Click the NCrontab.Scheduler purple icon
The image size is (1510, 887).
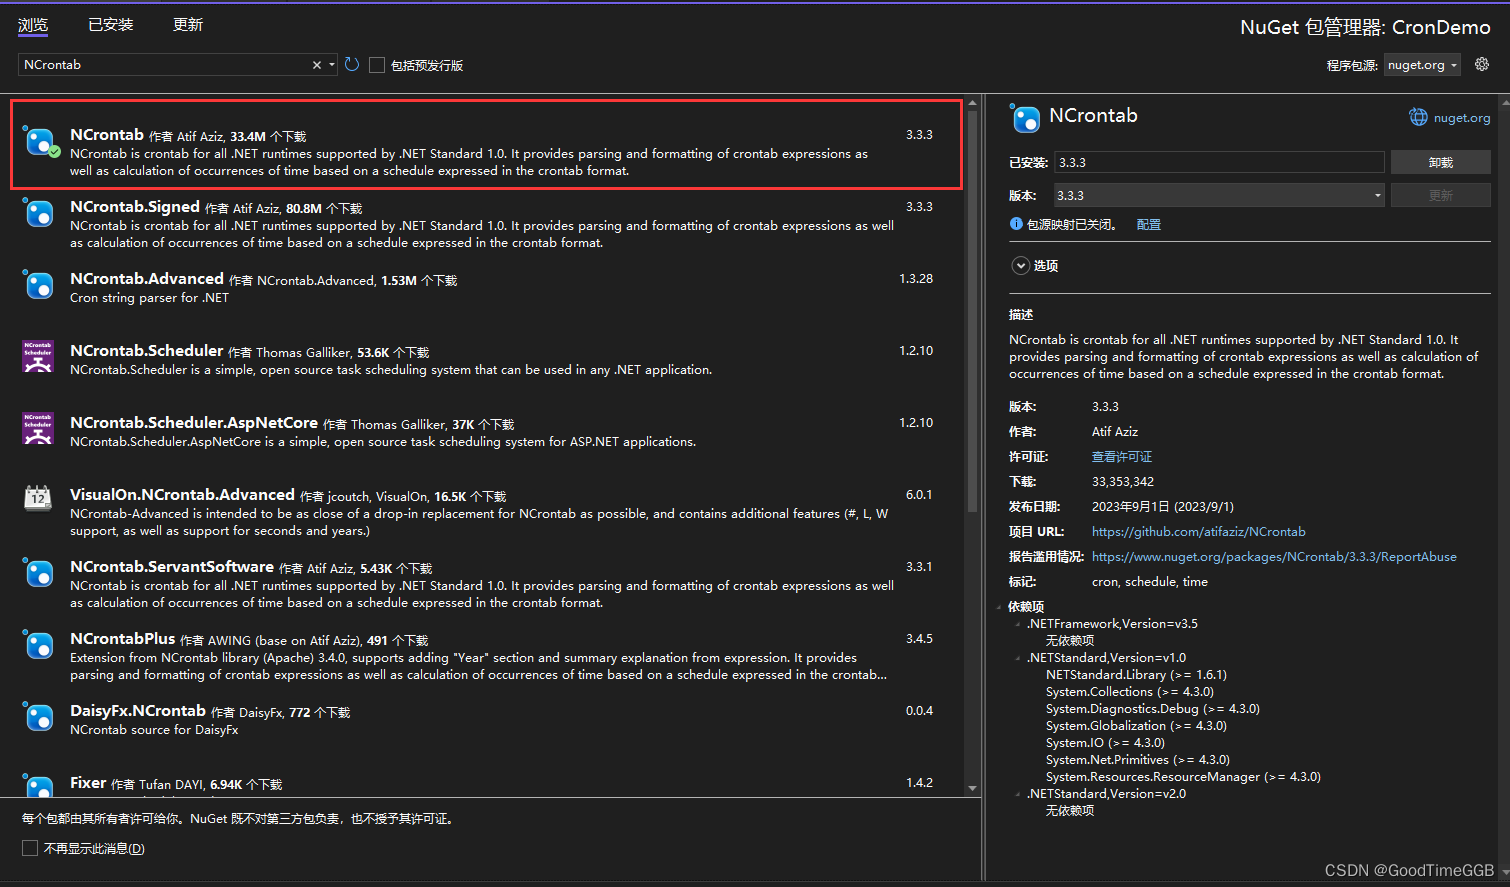pos(38,357)
